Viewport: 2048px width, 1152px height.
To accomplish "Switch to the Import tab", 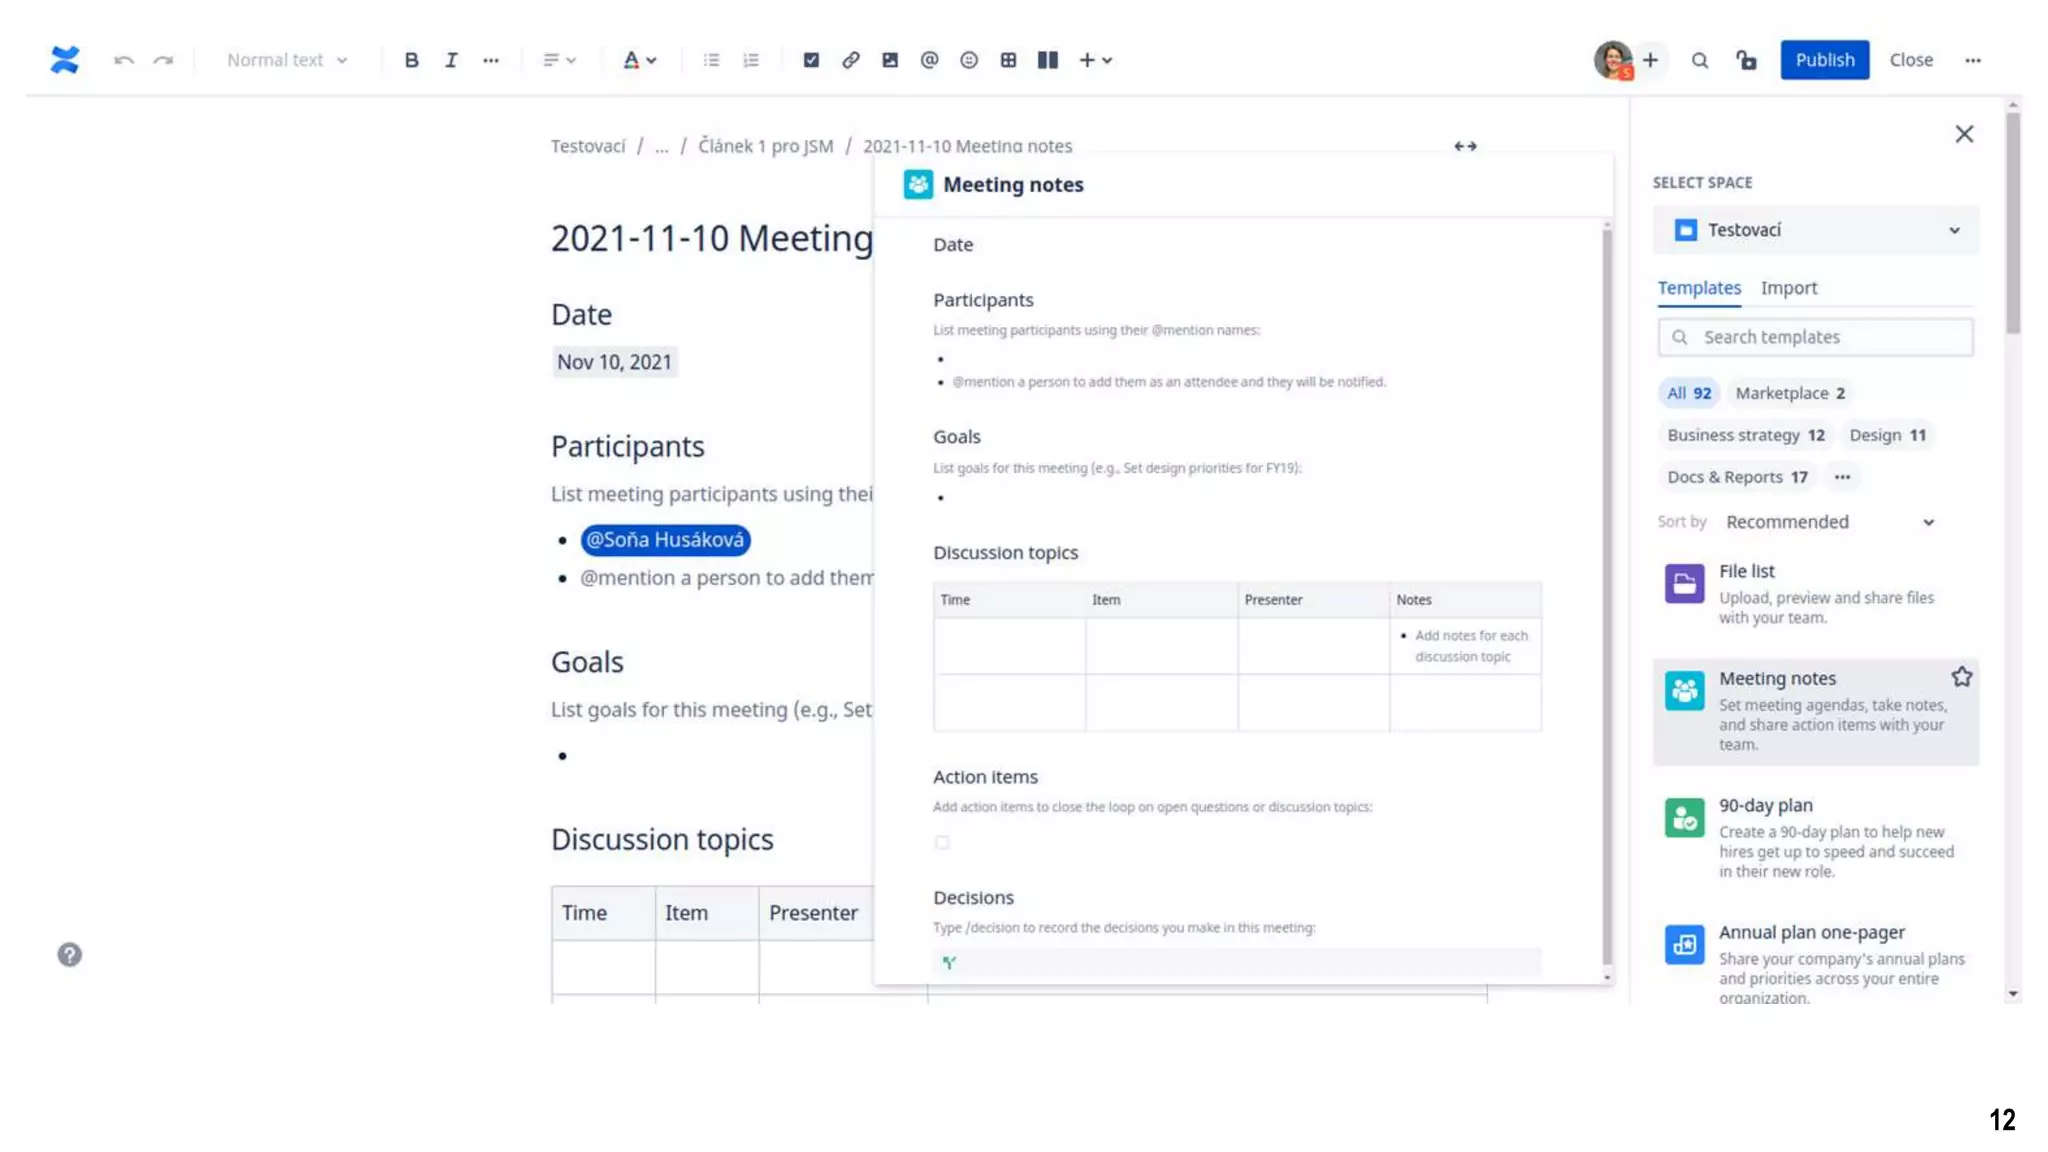I will 1788,288.
